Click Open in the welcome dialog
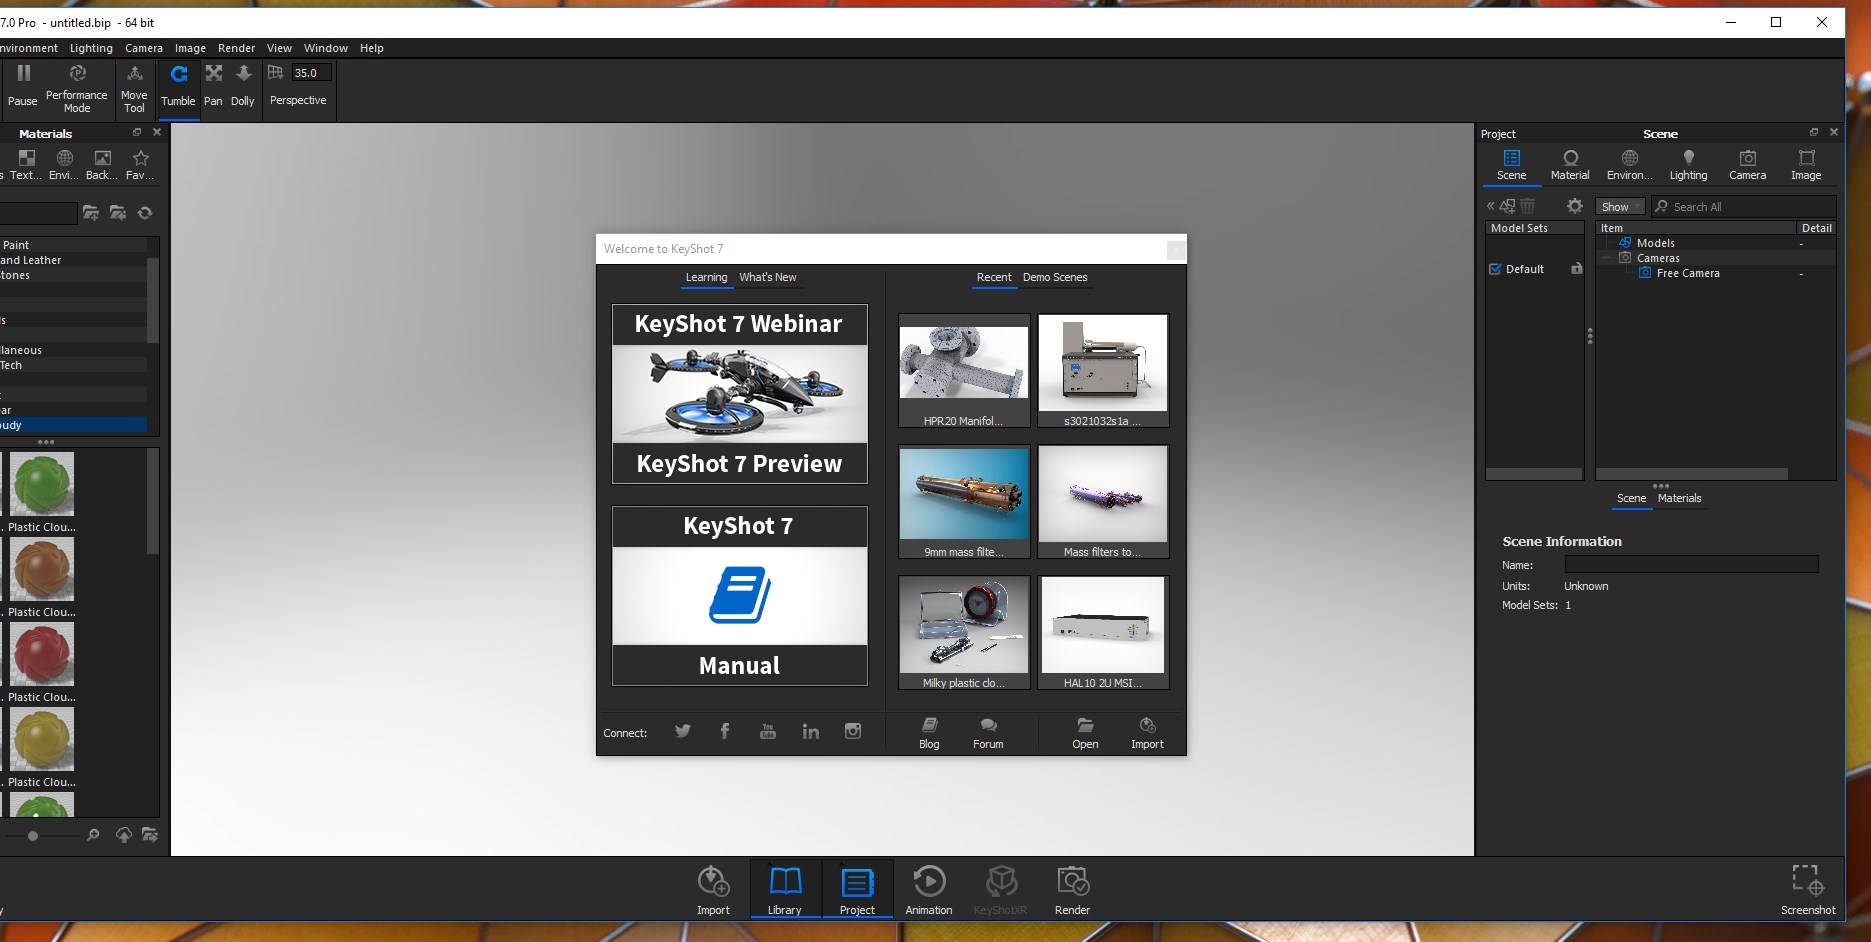 click(x=1085, y=733)
